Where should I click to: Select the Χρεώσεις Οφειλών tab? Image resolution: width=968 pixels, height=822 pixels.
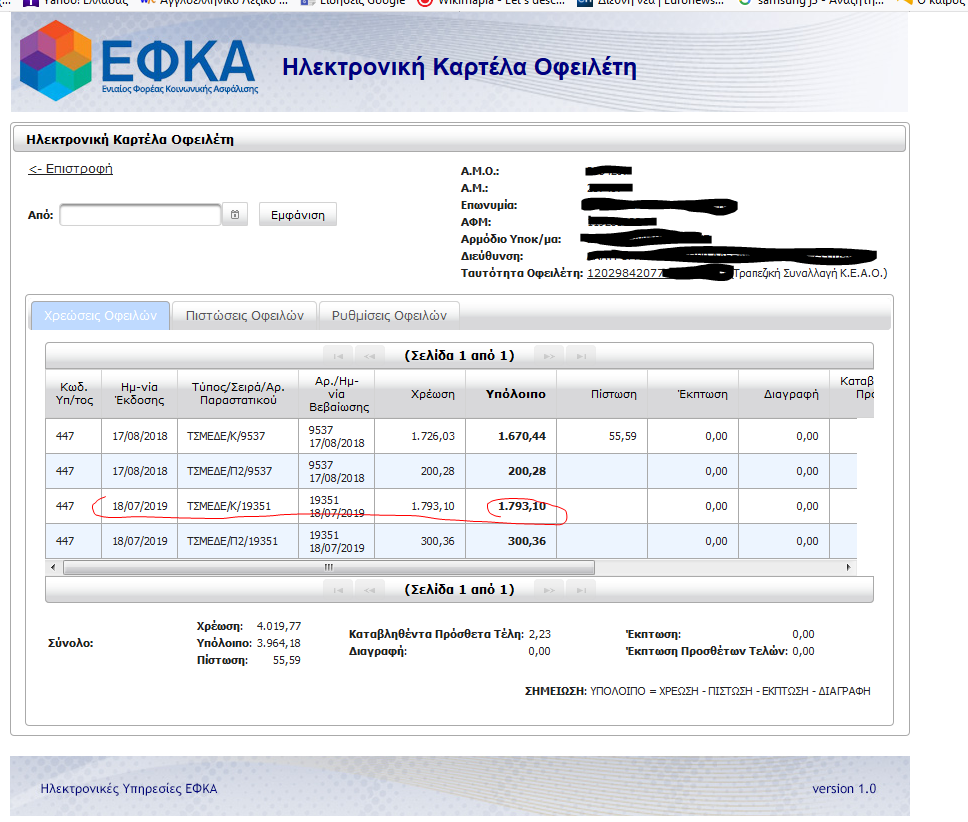point(101,315)
